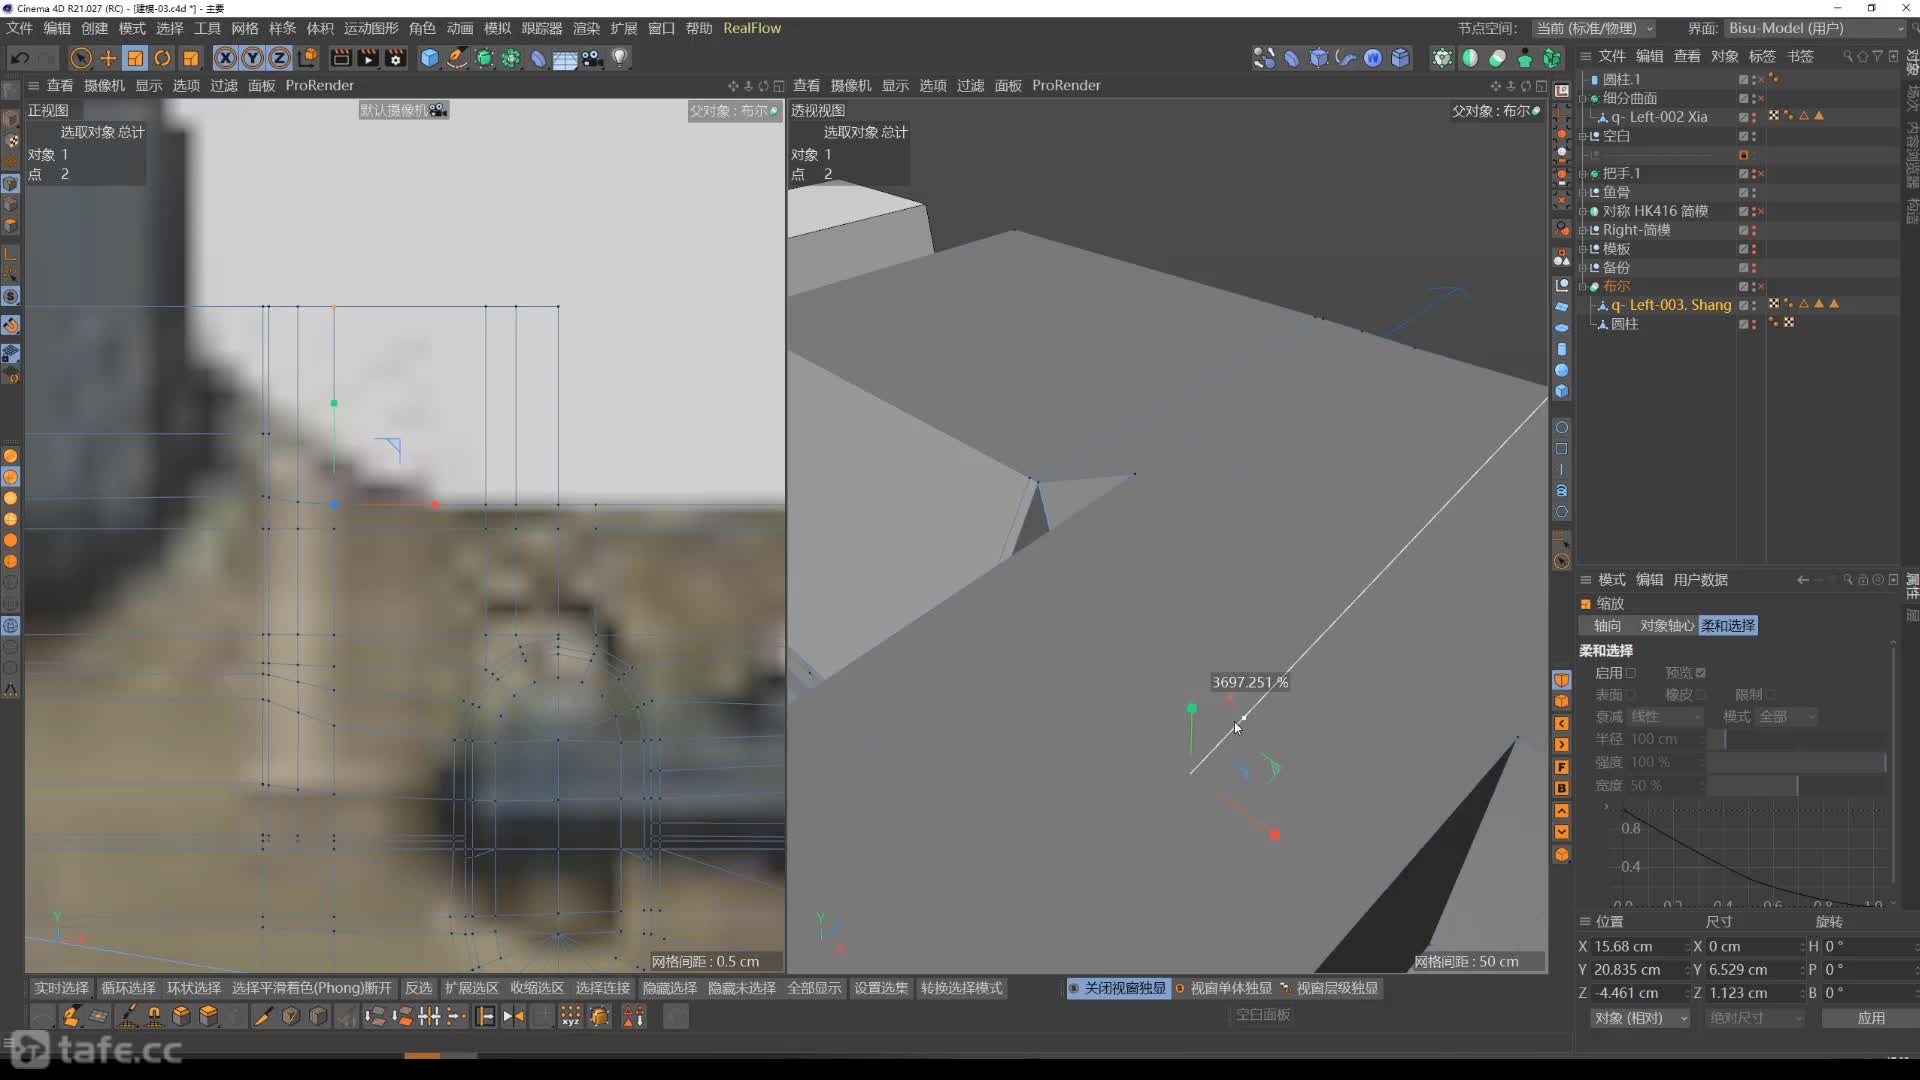
Task: Open render to picture viewer
Action: (368, 58)
